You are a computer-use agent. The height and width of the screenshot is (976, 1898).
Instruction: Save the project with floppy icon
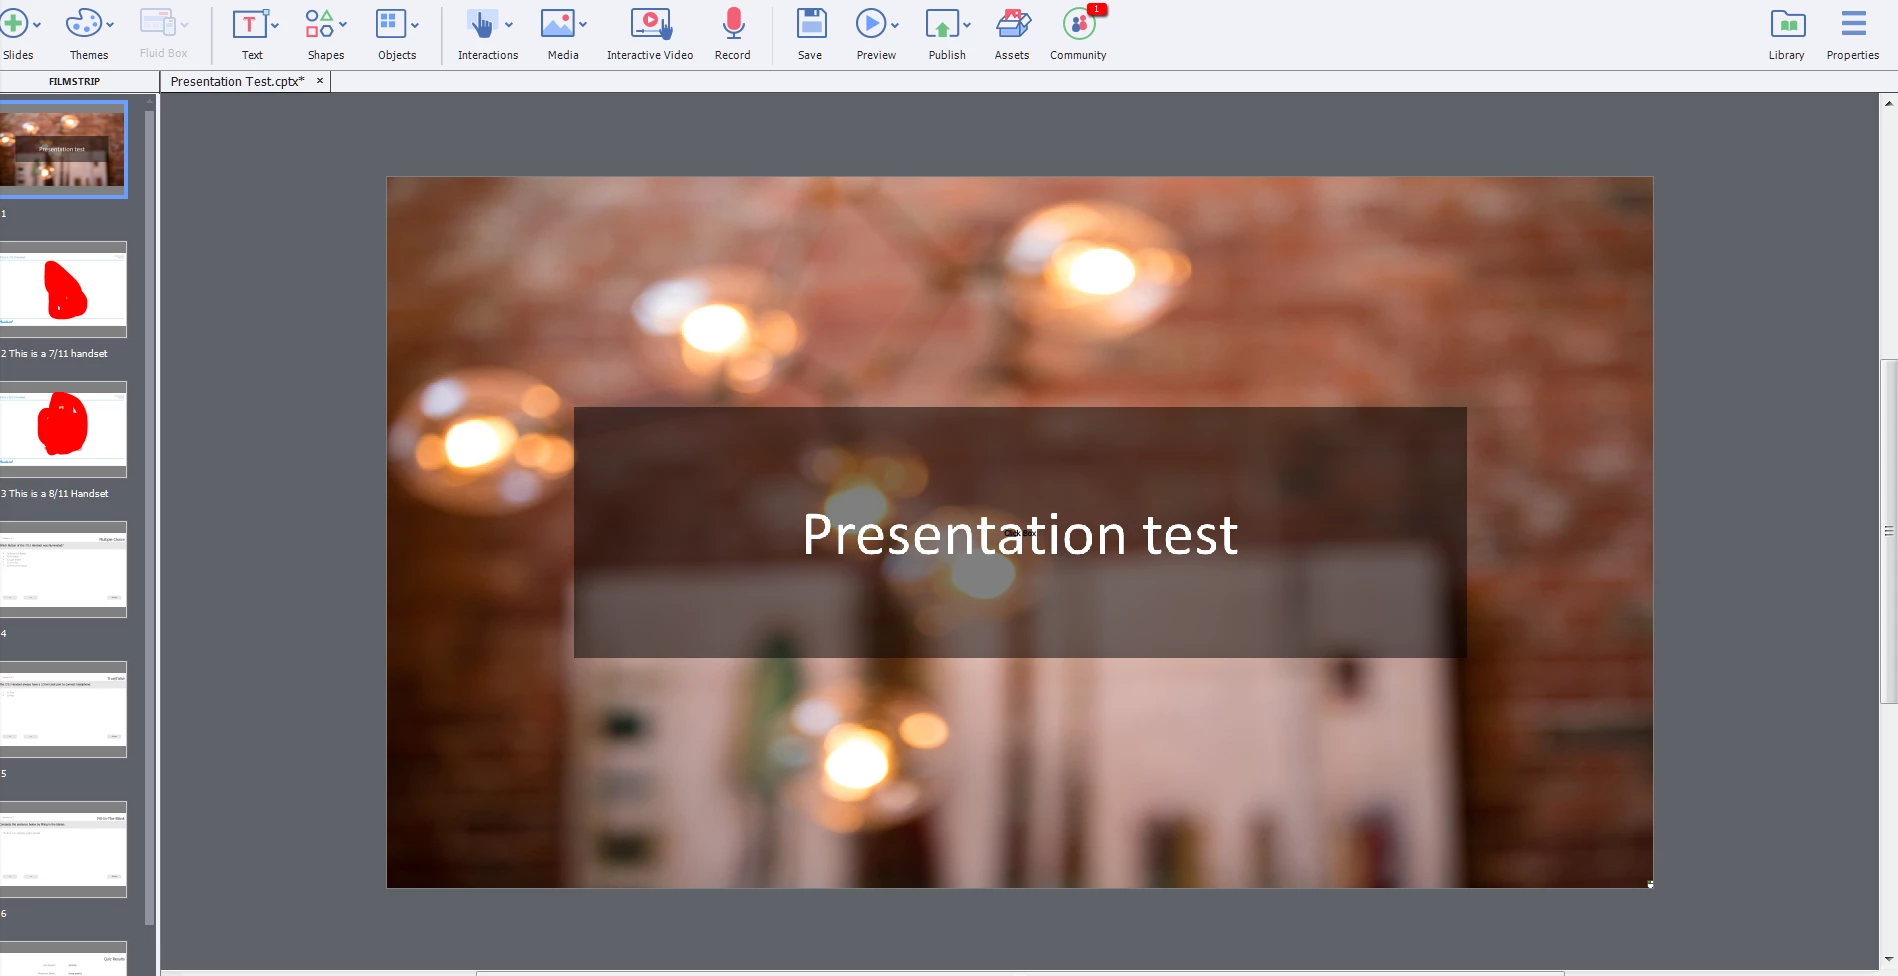811,23
